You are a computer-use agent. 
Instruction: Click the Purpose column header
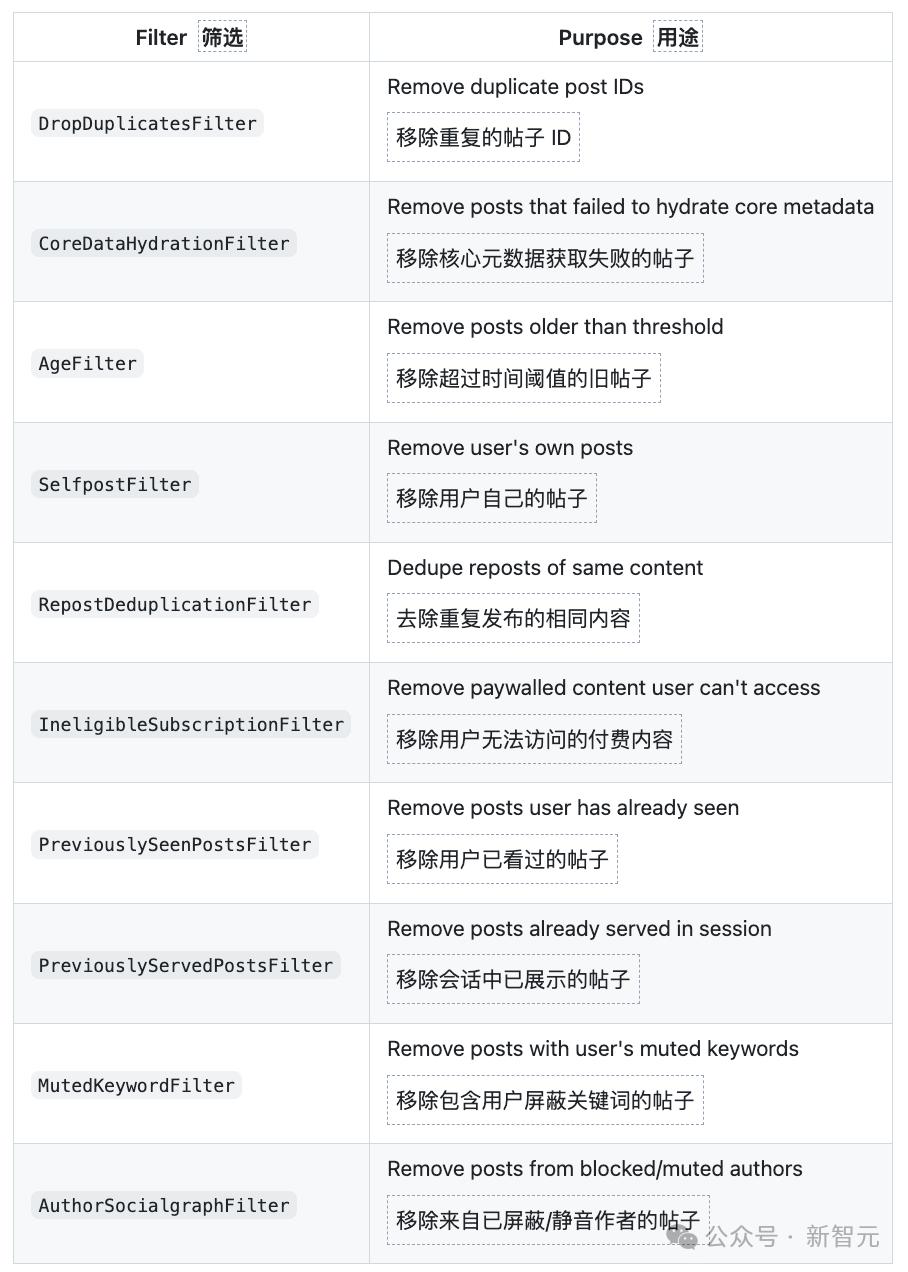point(600,38)
